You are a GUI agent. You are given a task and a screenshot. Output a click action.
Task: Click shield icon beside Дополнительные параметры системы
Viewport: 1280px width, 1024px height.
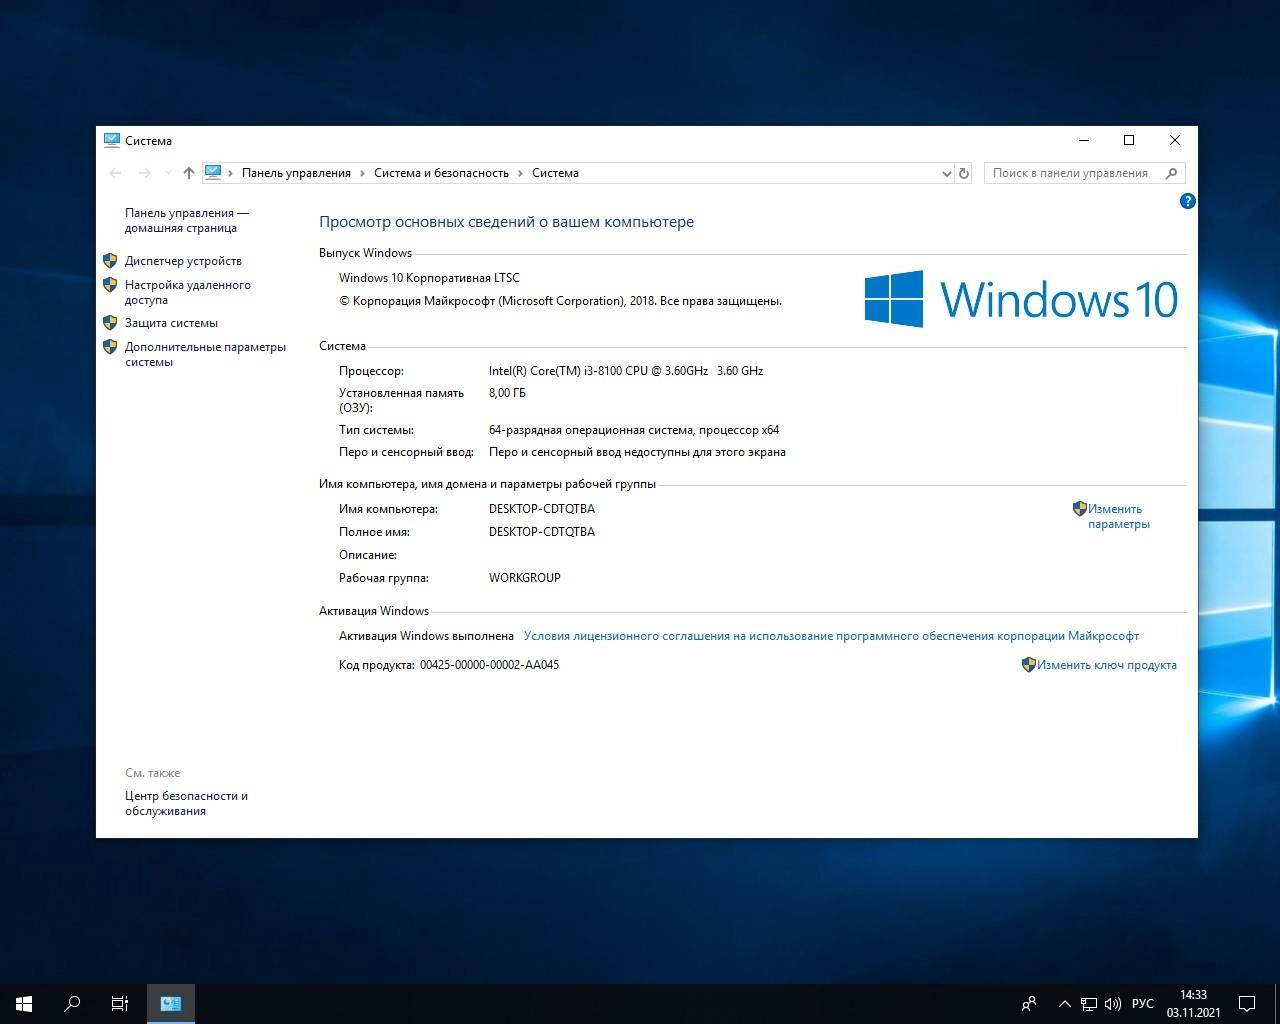point(111,347)
